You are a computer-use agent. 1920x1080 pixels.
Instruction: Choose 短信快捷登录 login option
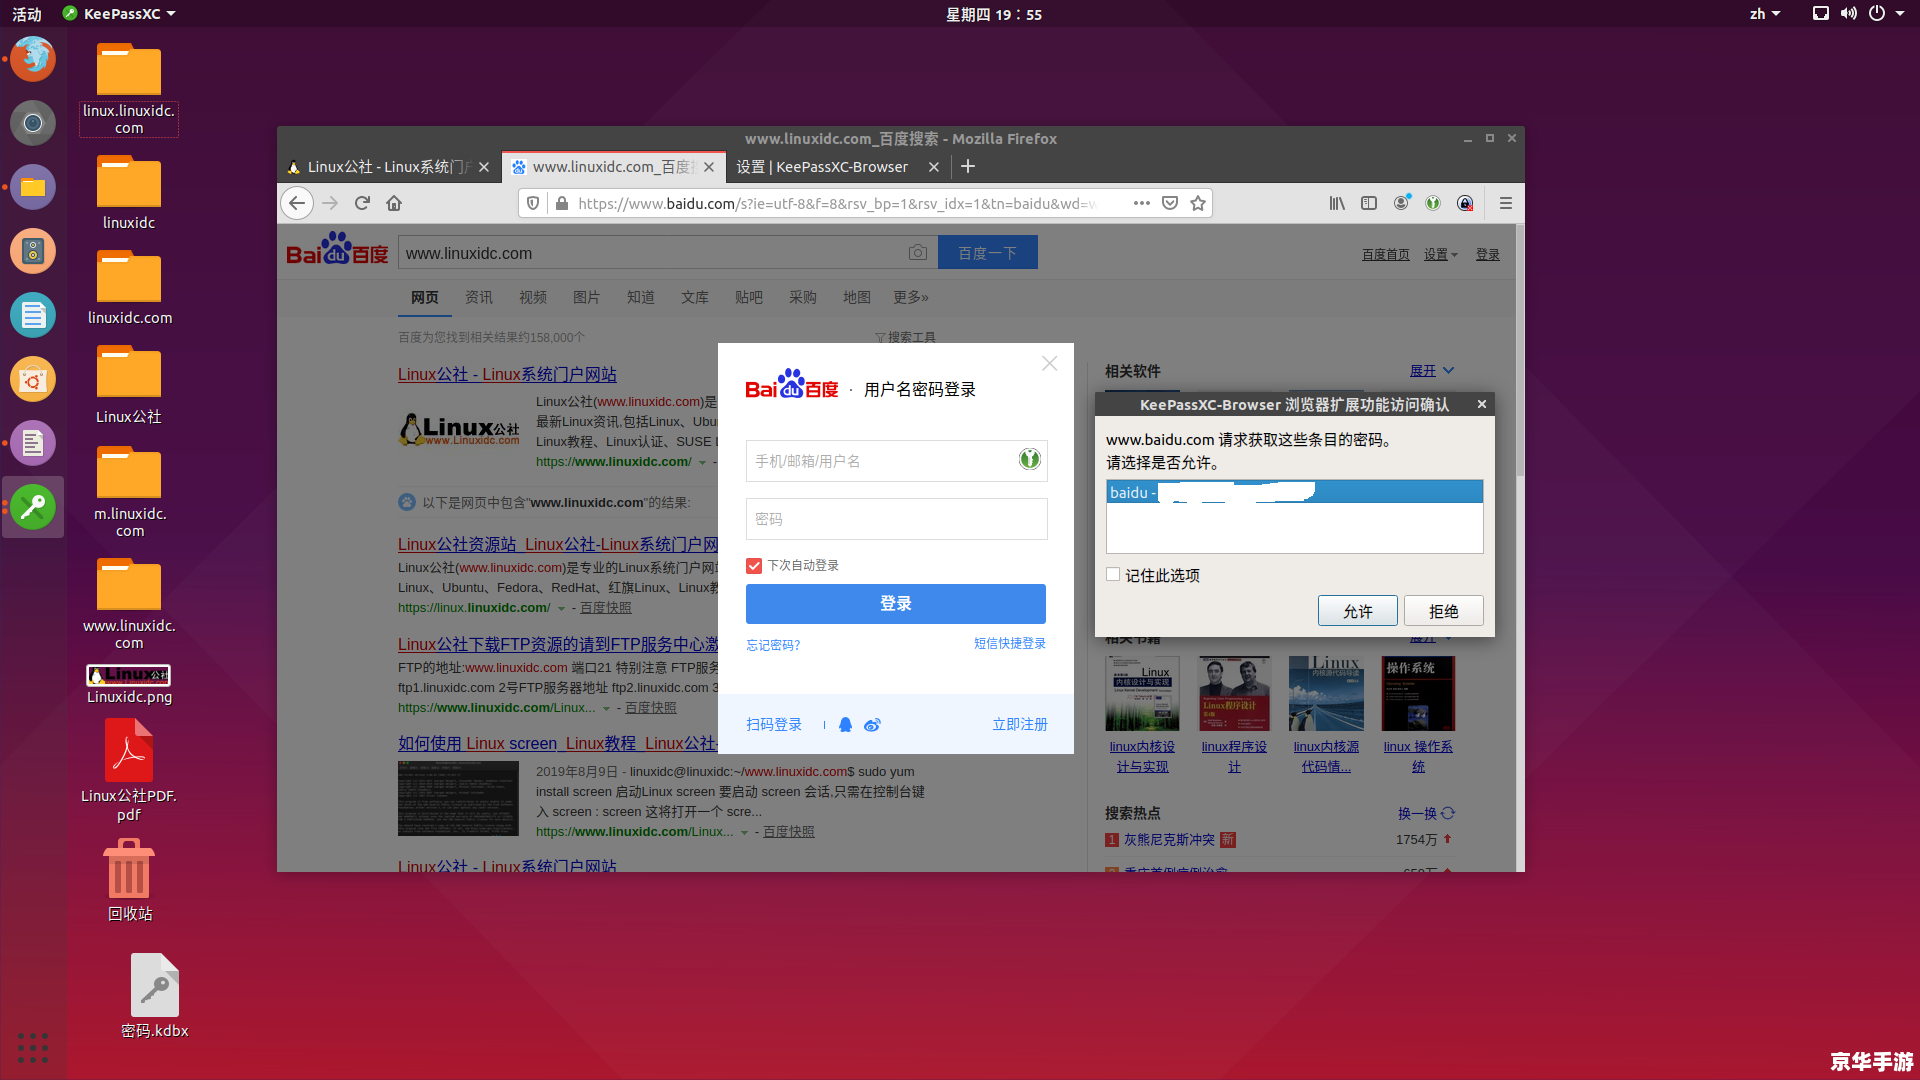click(x=1010, y=643)
